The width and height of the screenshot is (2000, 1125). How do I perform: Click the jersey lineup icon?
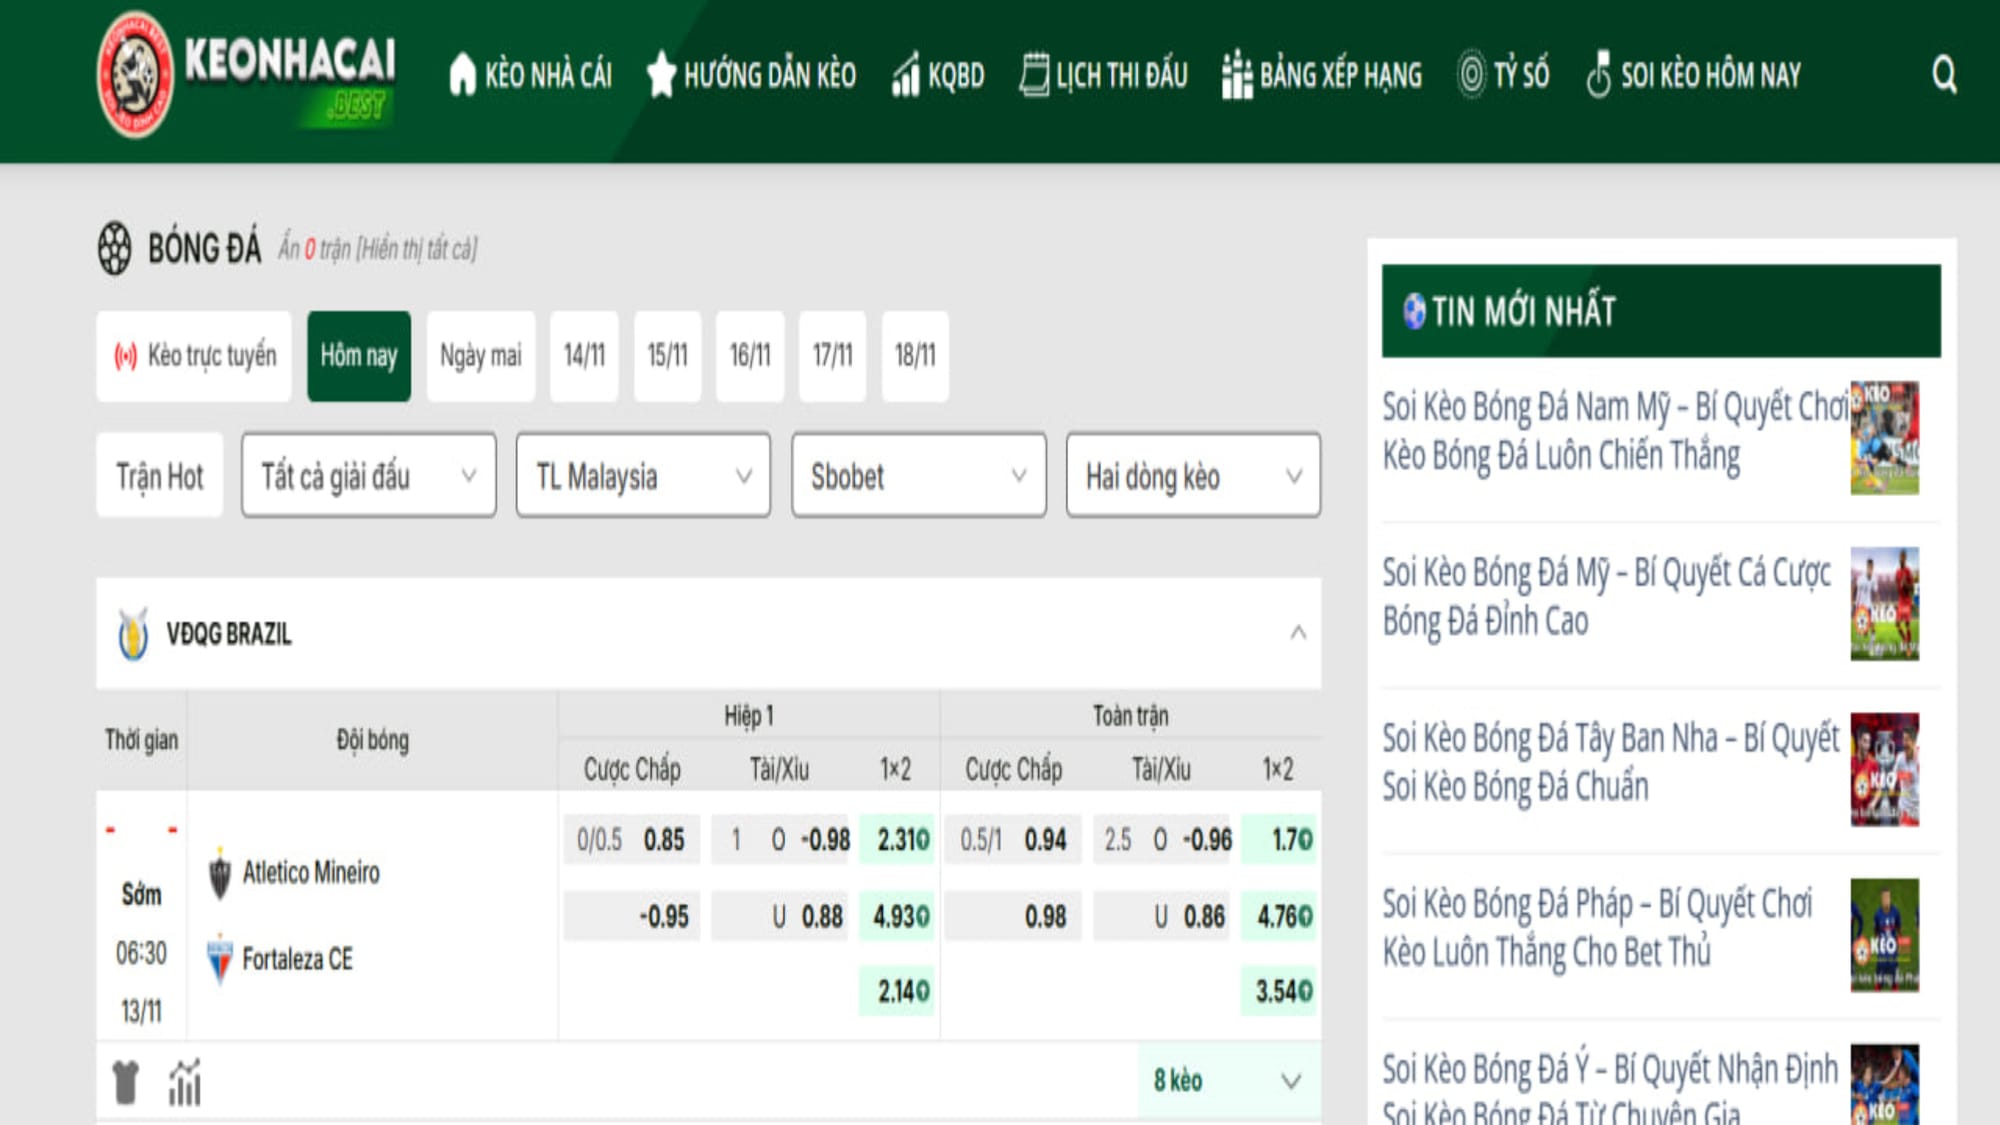pos(126,1082)
